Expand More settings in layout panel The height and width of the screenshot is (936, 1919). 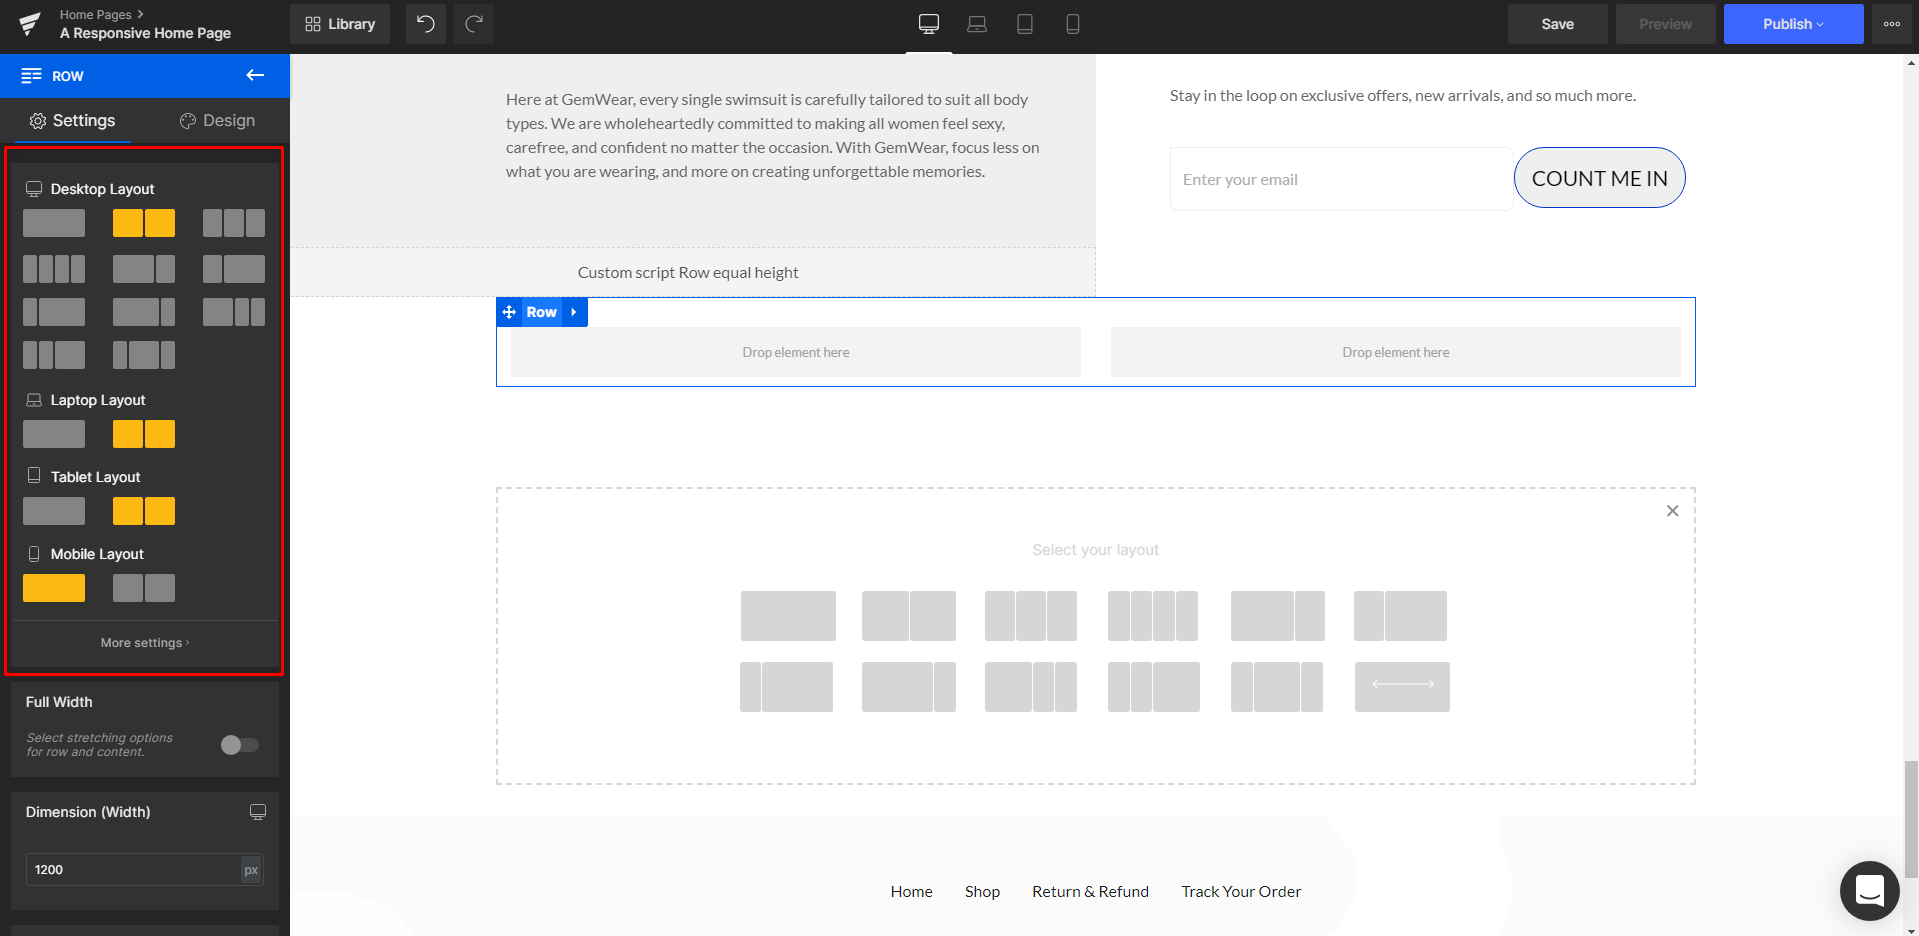click(x=144, y=643)
